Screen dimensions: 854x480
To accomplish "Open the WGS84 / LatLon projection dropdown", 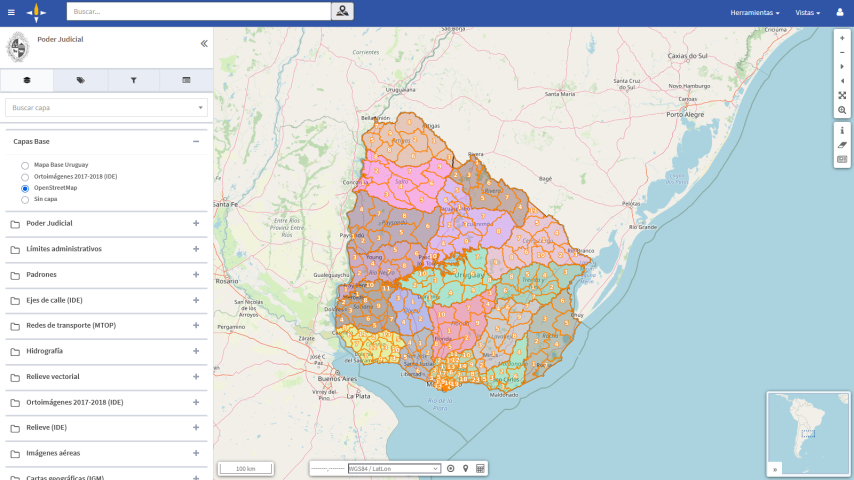I will 394,469.
